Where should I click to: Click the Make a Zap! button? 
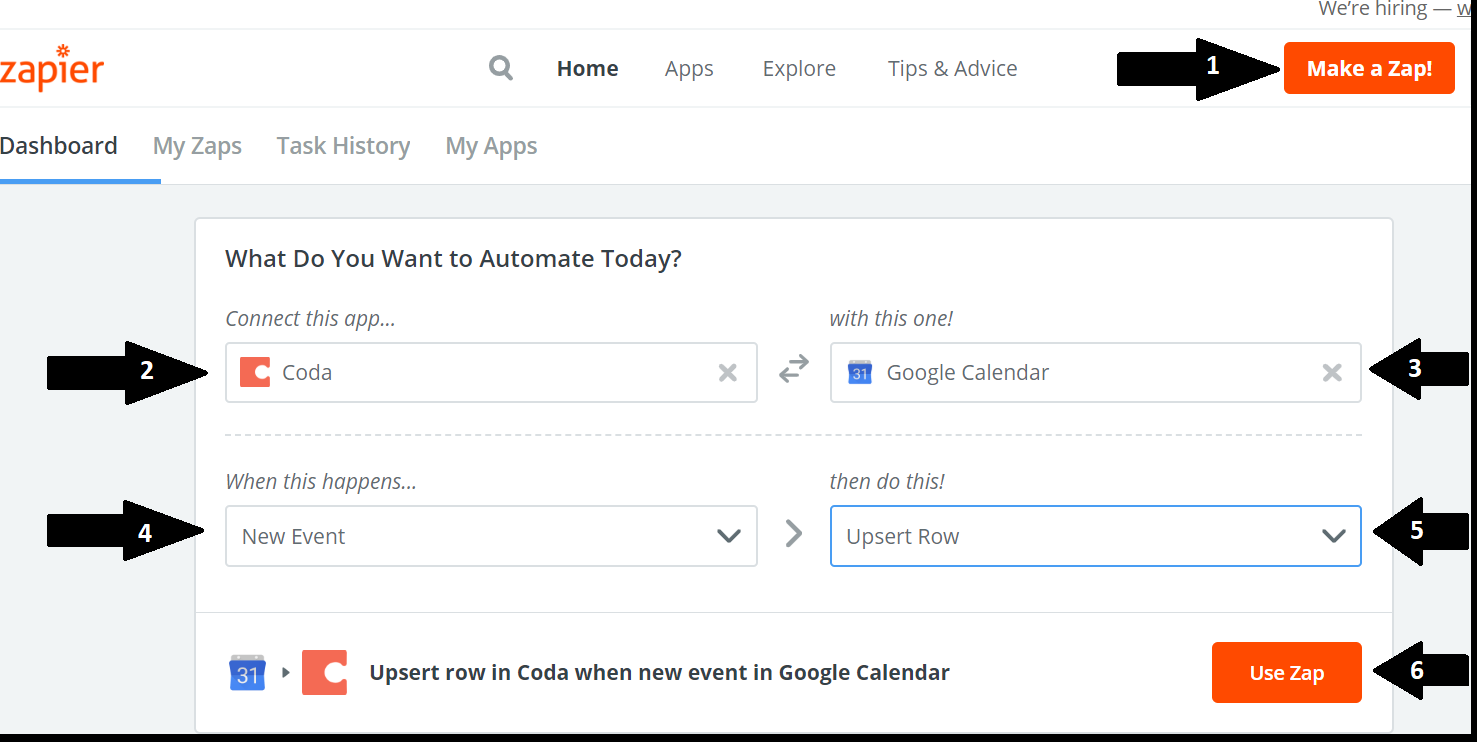coord(1368,67)
